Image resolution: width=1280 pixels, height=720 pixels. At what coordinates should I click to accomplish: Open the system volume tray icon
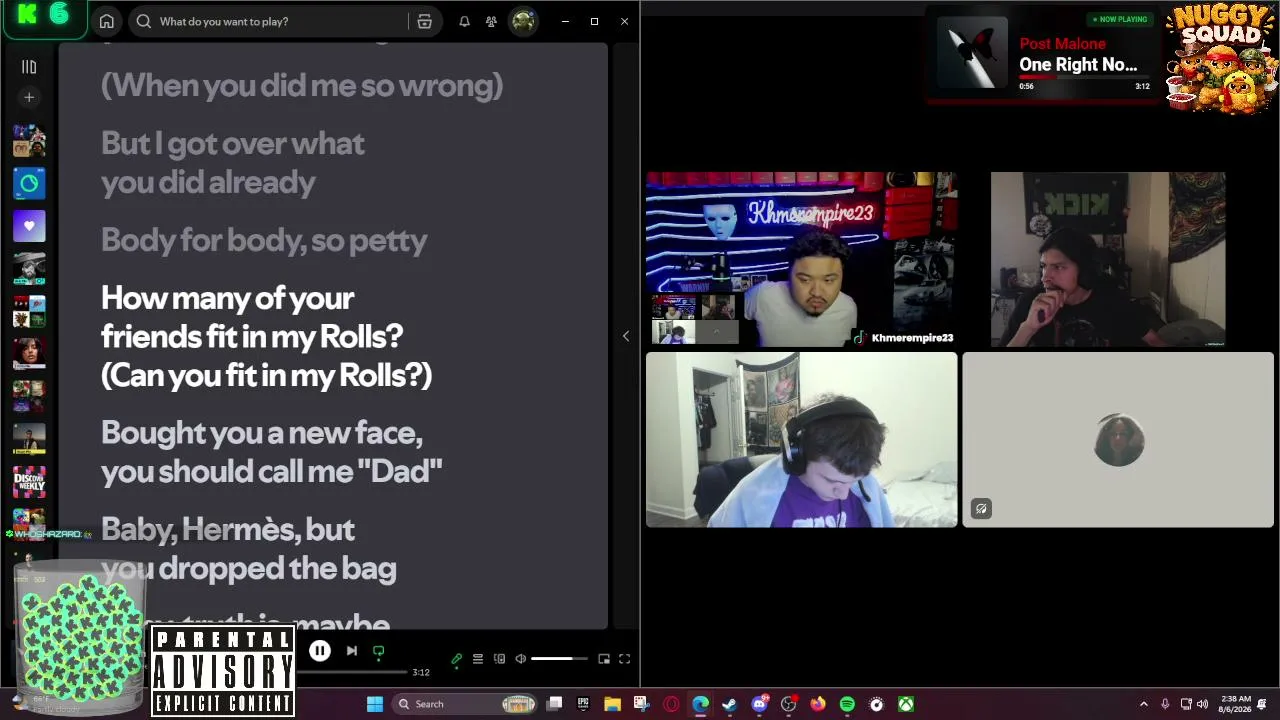(x=1202, y=704)
